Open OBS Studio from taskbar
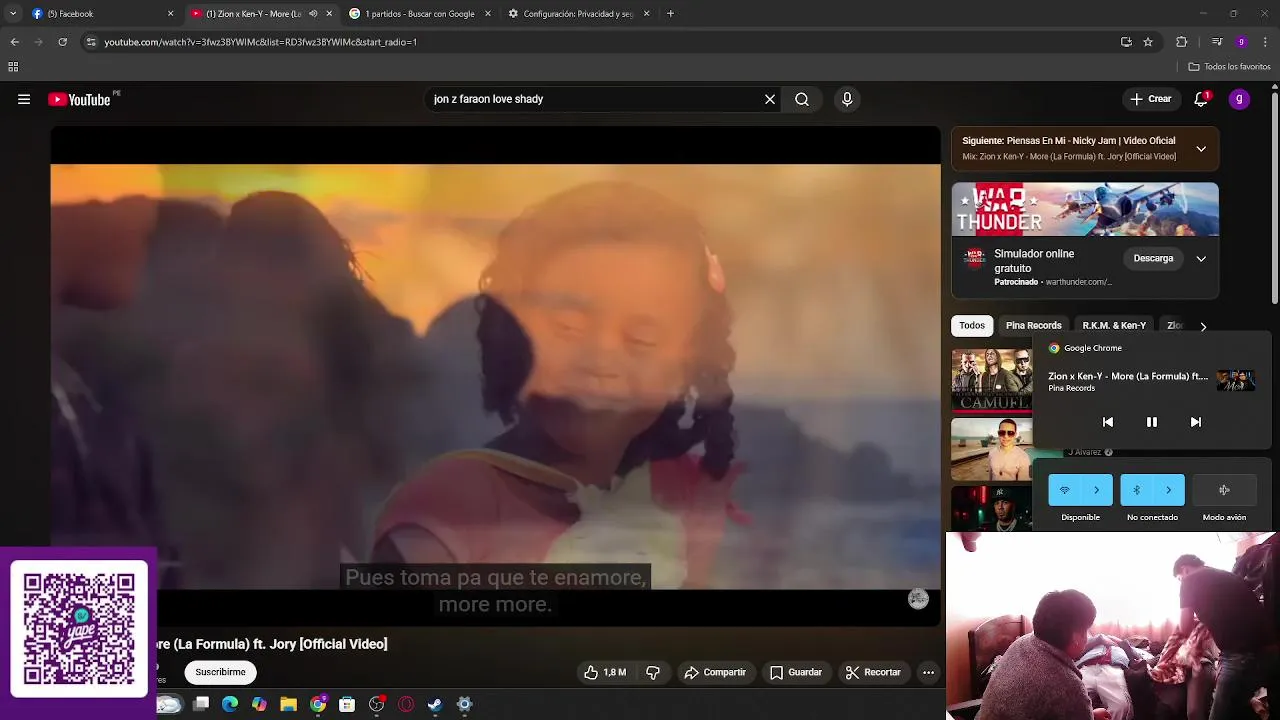1280x720 pixels. click(376, 704)
